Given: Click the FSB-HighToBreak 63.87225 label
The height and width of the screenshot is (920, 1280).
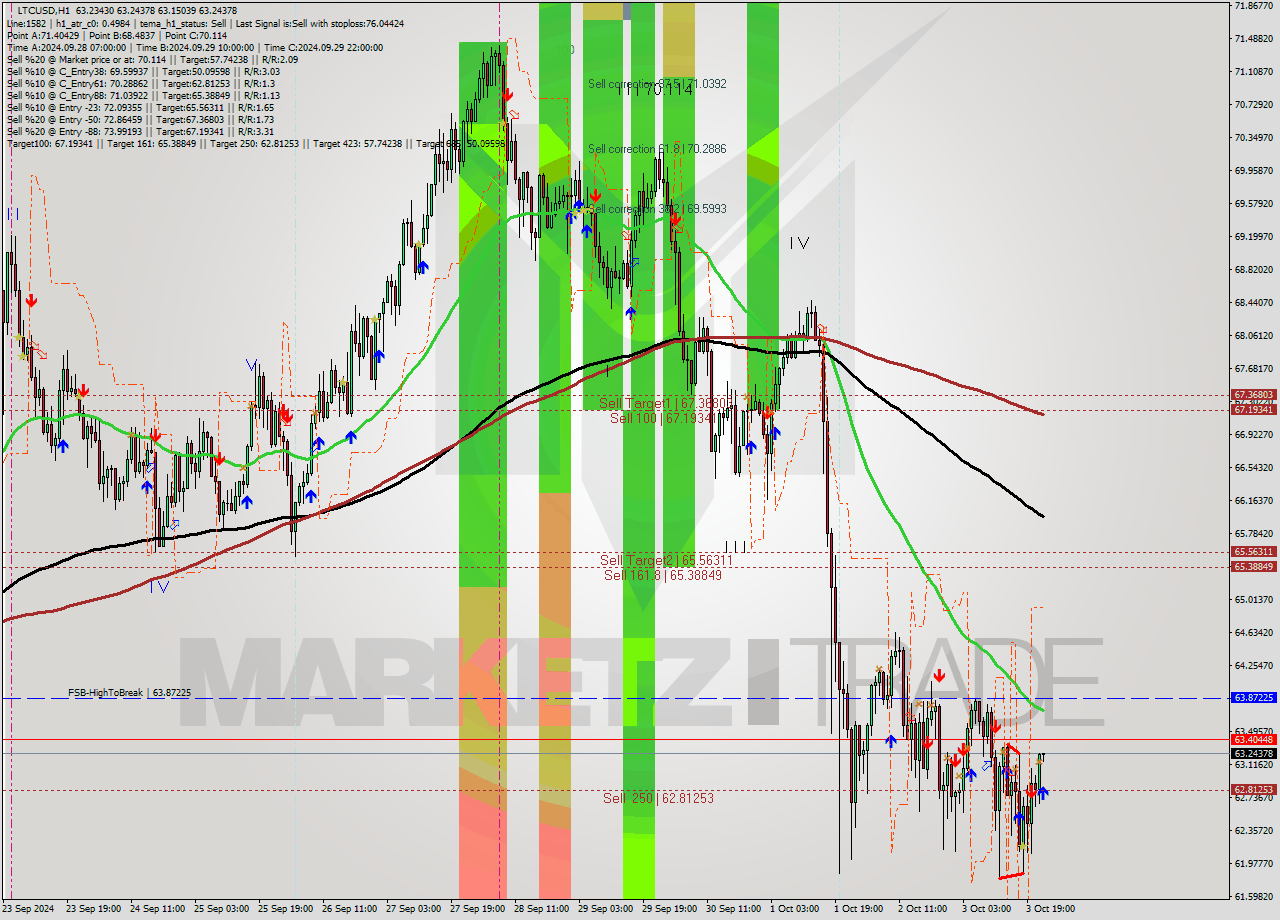Looking at the screenshot, I should 129,692.
